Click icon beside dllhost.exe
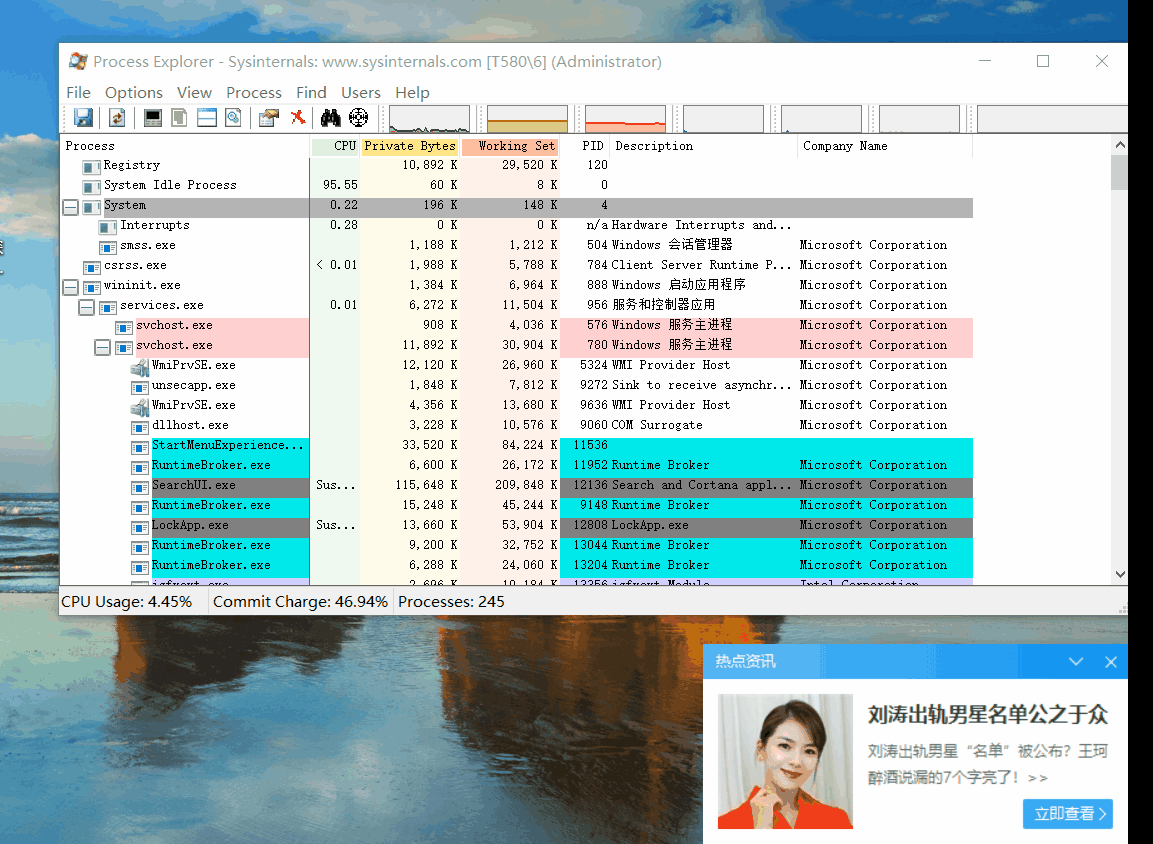This screenshot has width=1153, height=844. [140, 426]
